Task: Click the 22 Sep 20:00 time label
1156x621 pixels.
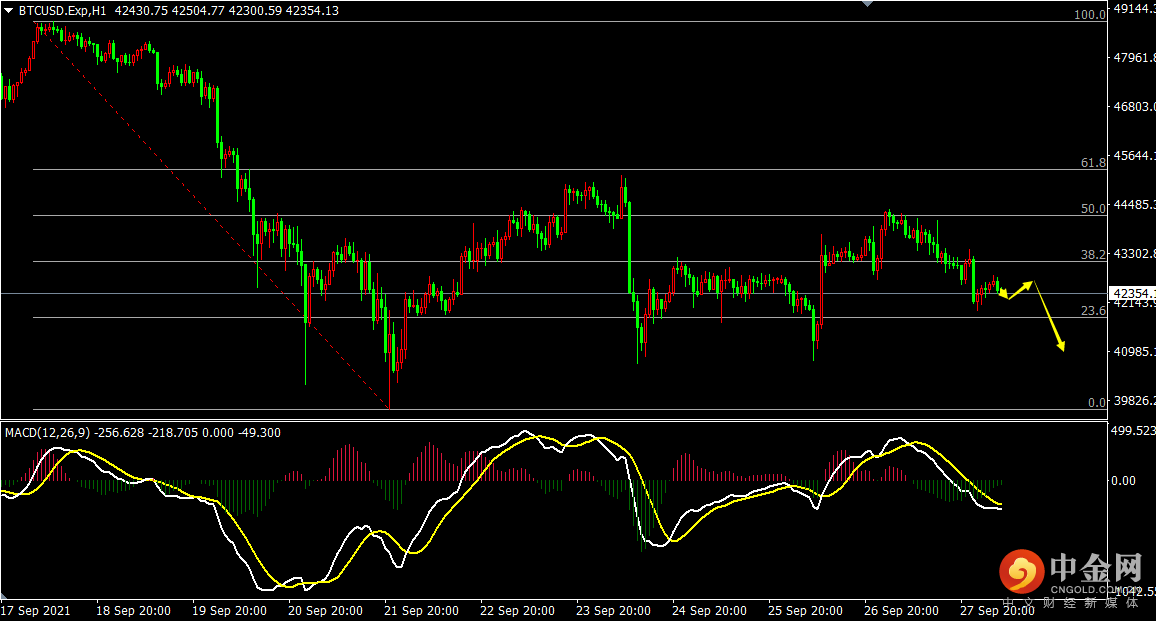Action: pyautogui.click(x=517, y=611)
